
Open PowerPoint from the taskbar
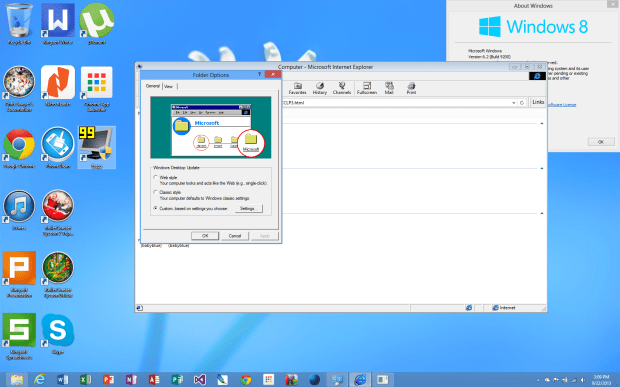[108, 379]
